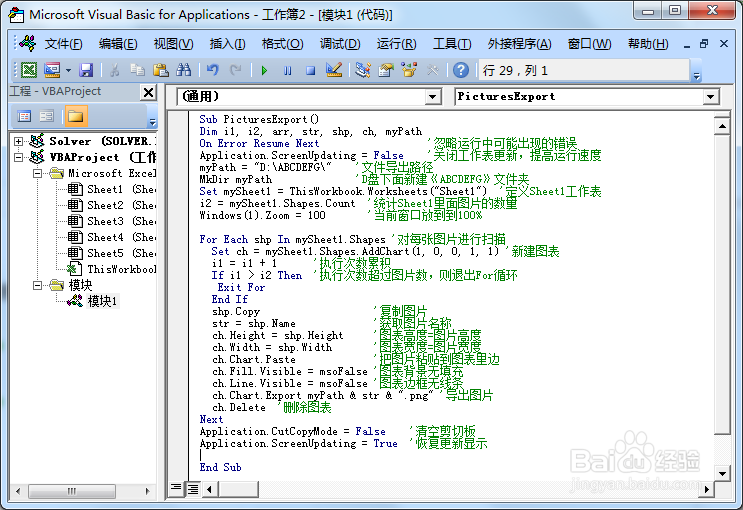
Task: Open the 运行(R) menu
Action: [396, 44]
